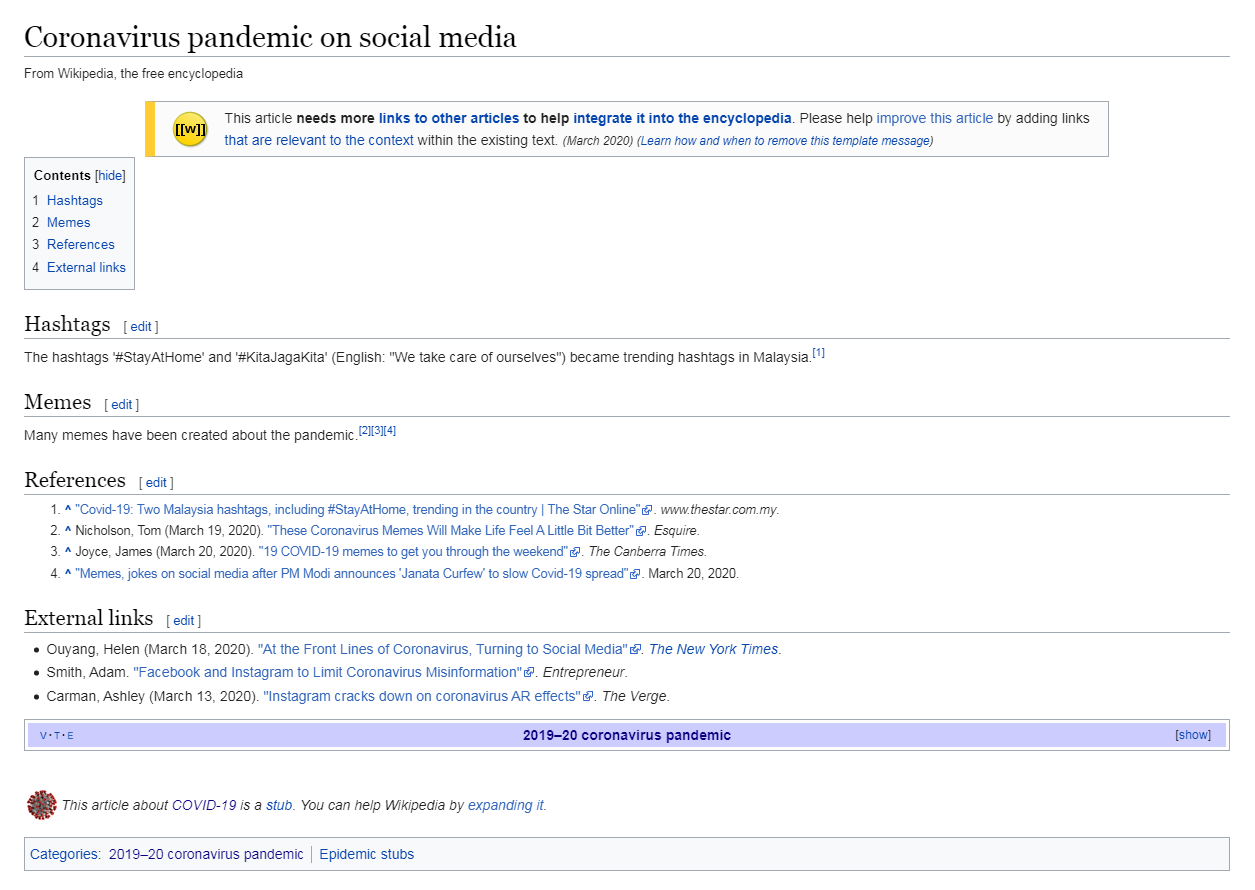Jump to References in the Contents
Image resolution: width=1255 pixels, height=890 pixels.
81,244
